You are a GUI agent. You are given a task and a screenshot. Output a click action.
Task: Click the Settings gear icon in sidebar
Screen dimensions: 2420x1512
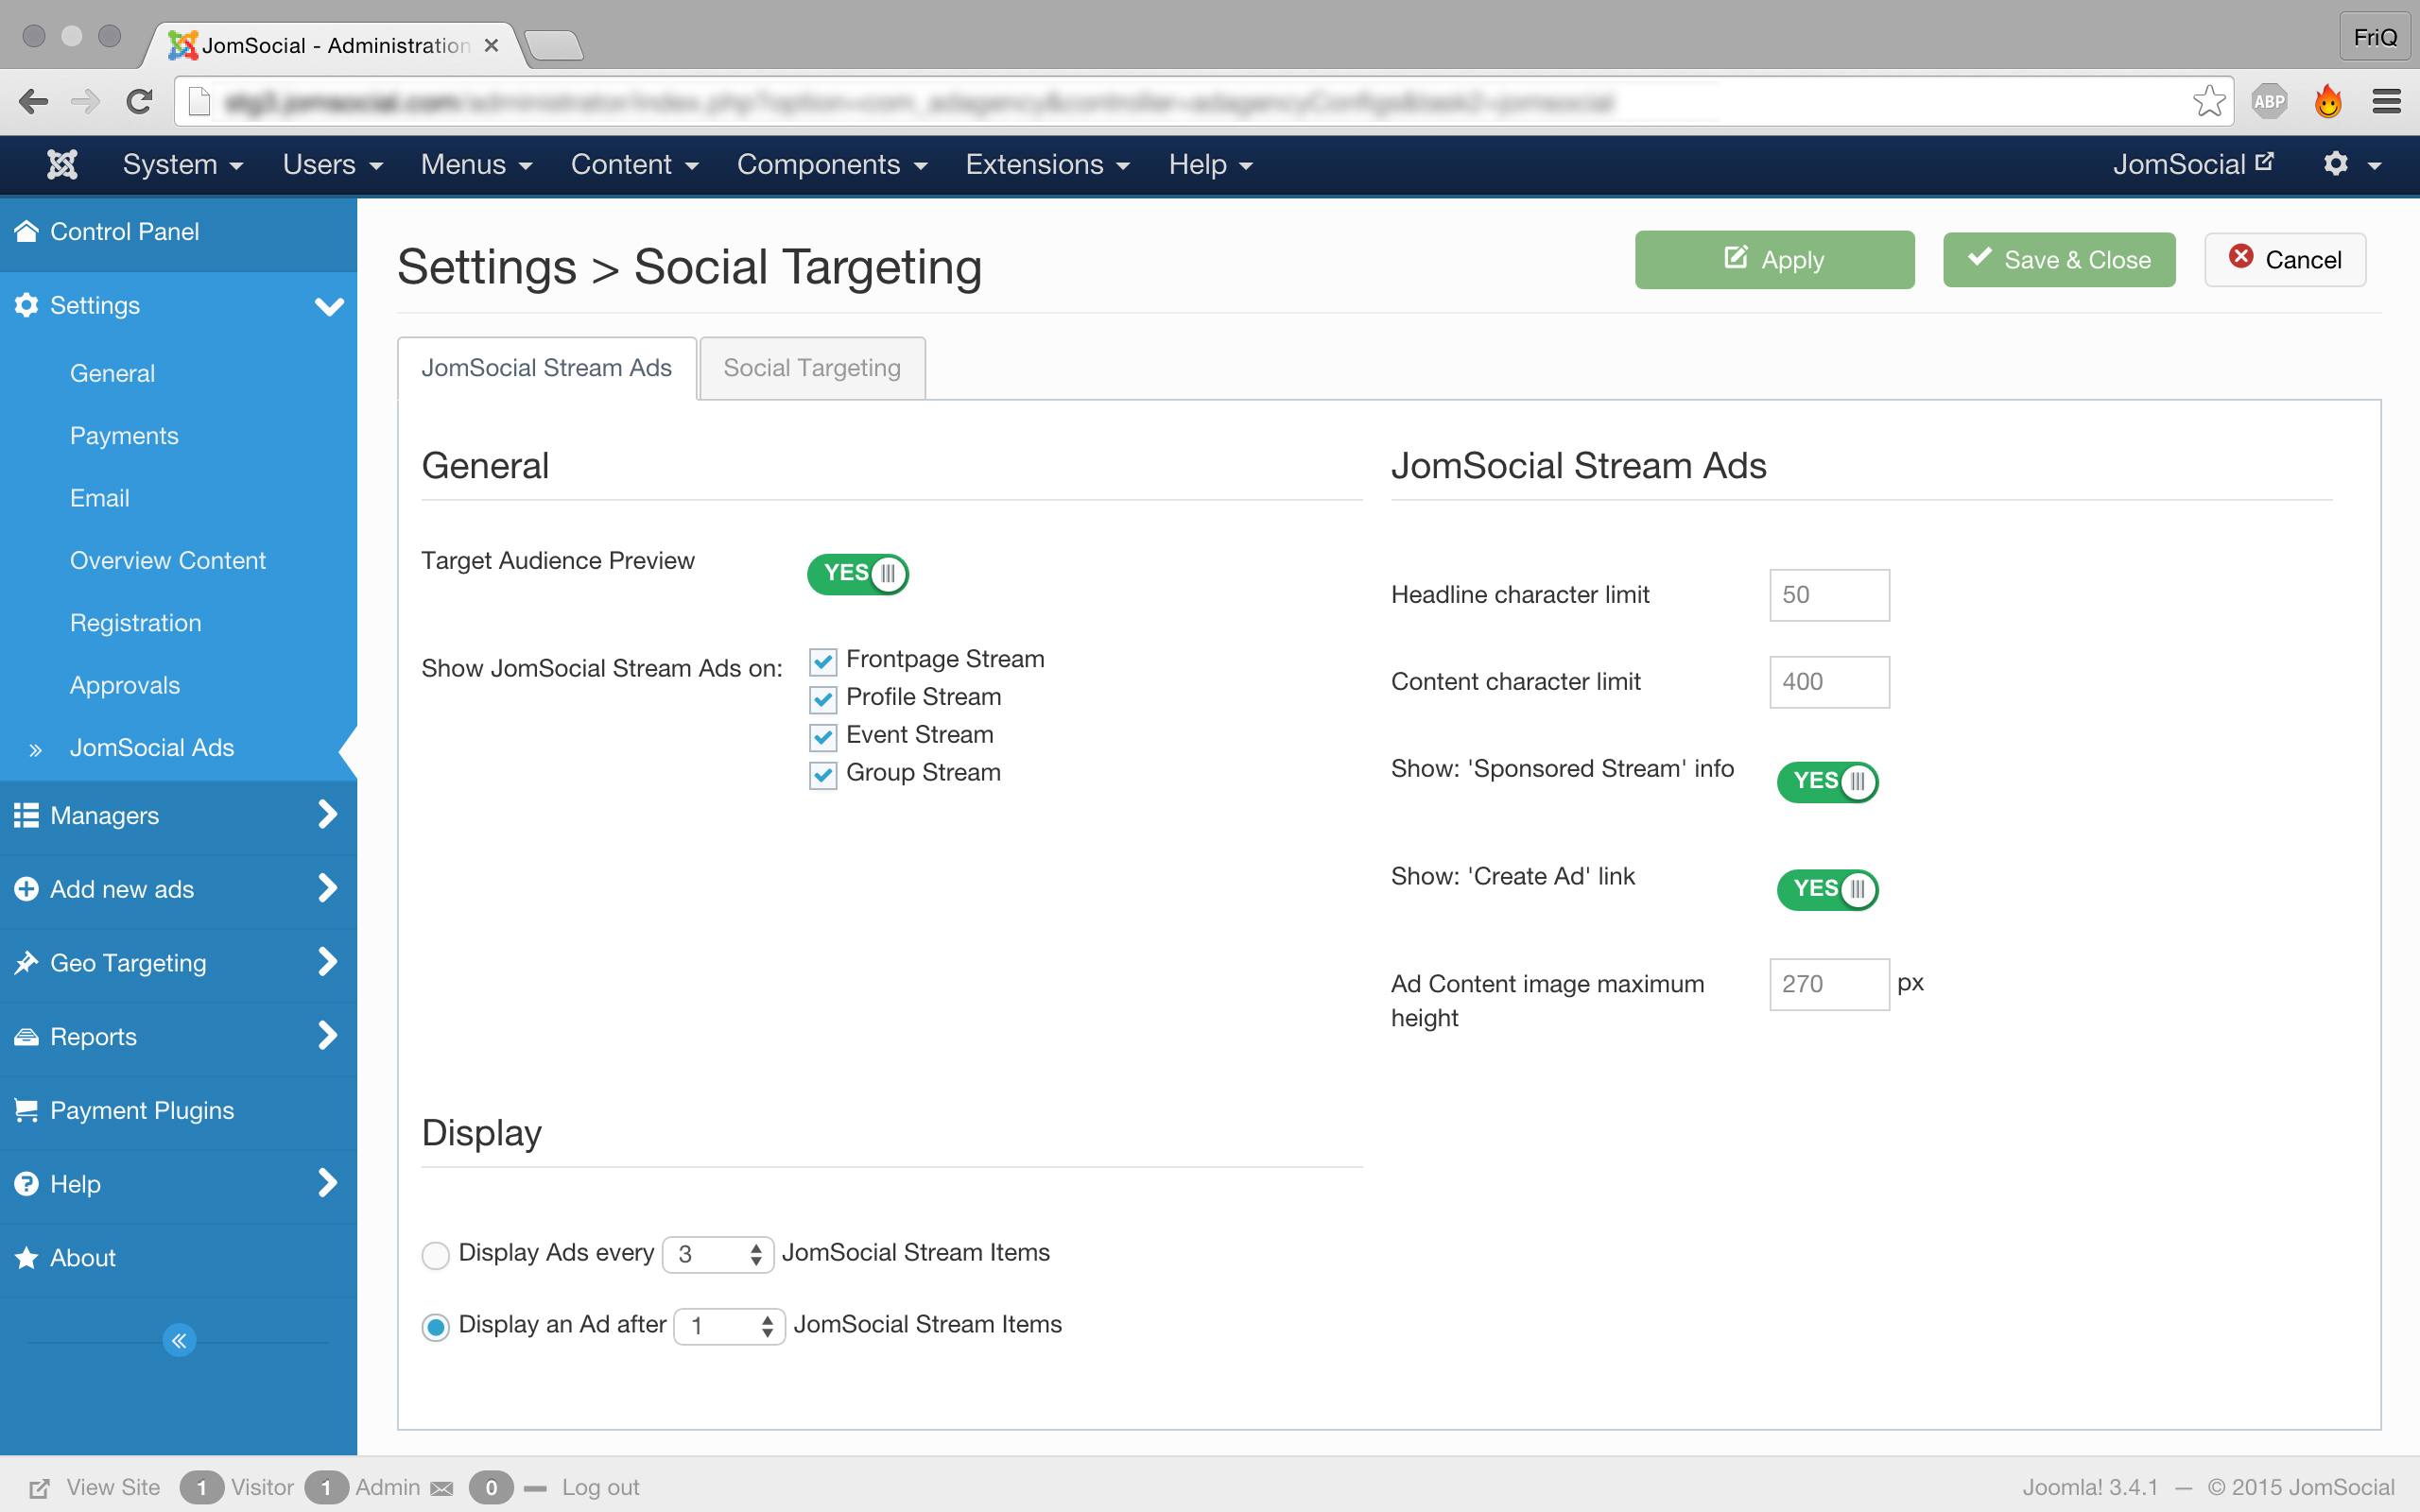(26, 305)
